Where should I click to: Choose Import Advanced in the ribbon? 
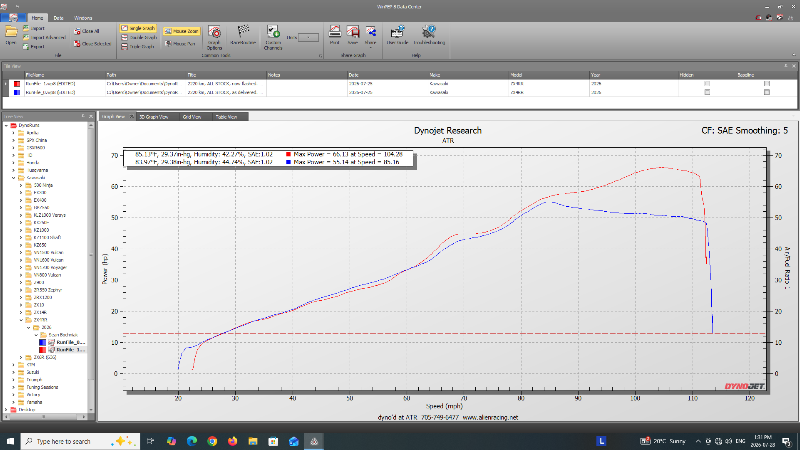[44, 37]
